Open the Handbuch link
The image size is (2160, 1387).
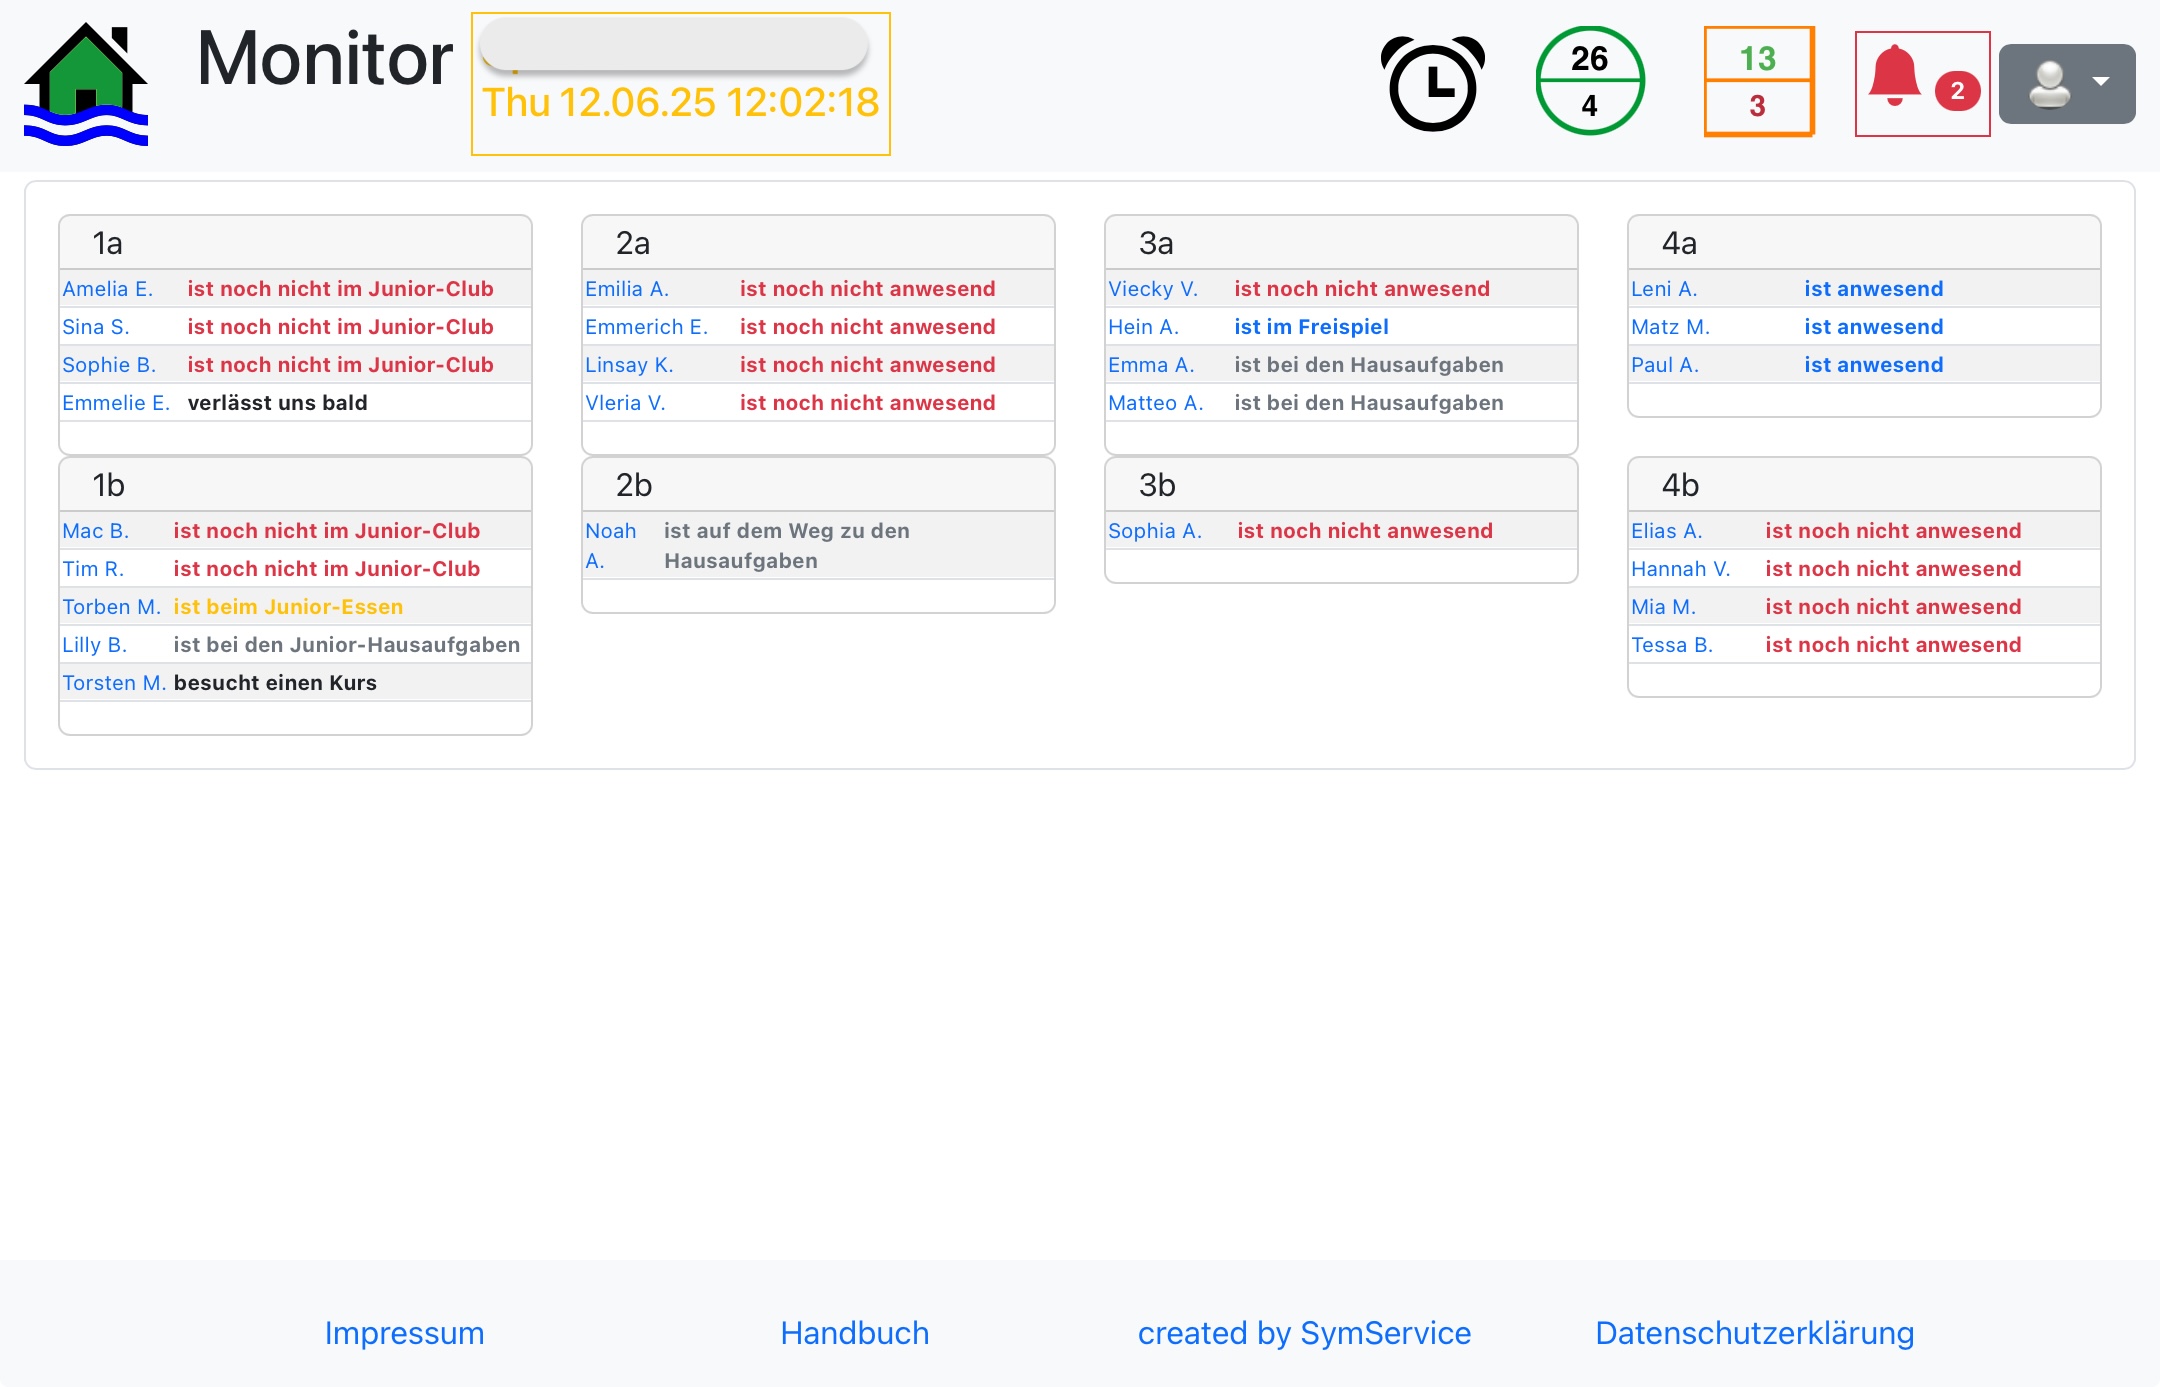(854, 1332)
